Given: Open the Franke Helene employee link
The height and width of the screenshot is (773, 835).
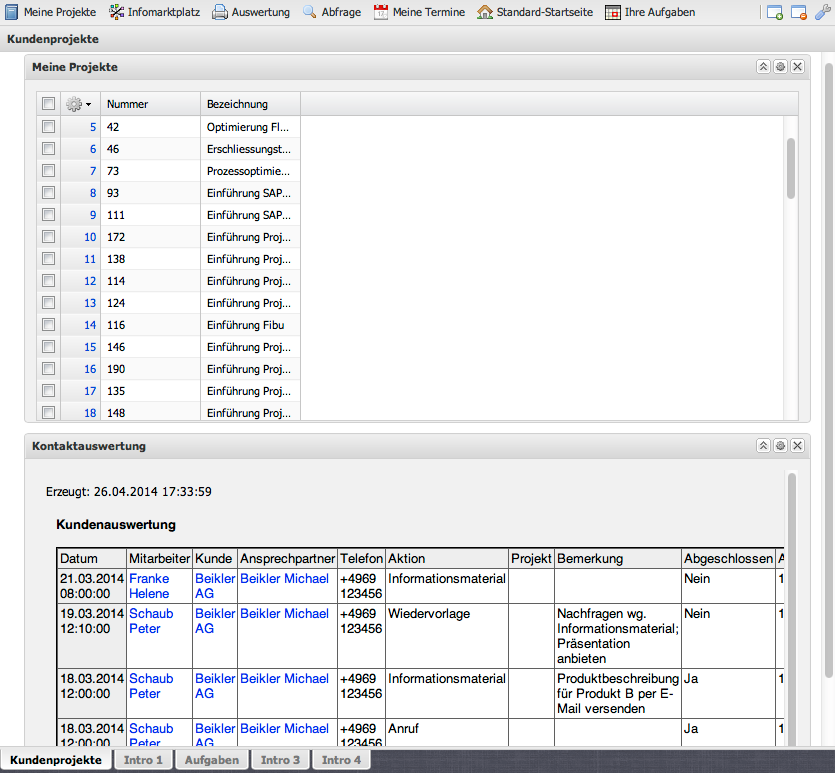Looking at the screenshot, I should tap(149, 586).
